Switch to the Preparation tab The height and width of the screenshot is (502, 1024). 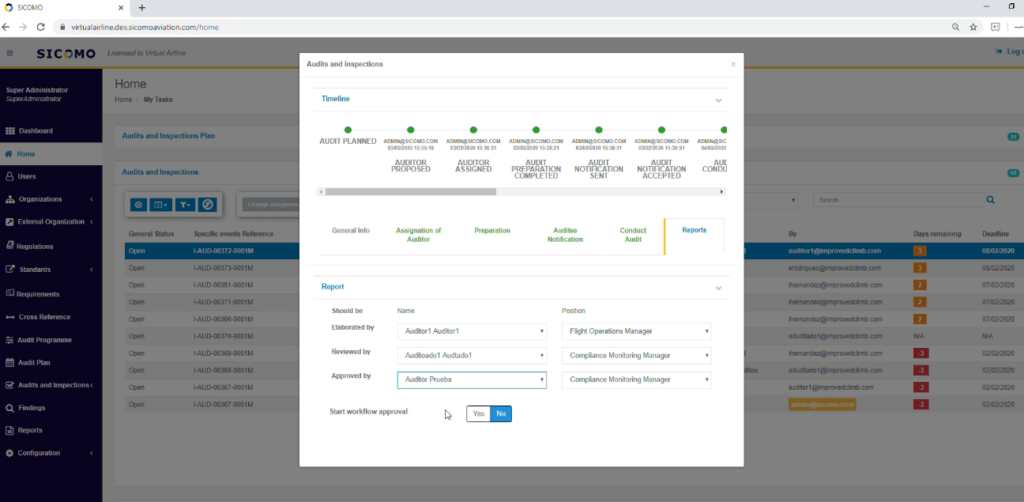pos(492,230)
